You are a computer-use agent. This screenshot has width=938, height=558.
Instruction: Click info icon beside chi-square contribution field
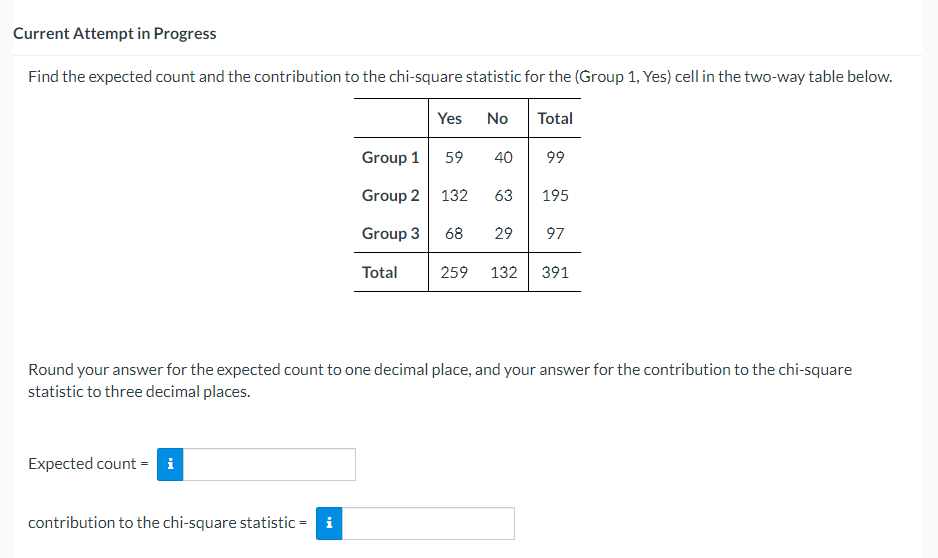[329, 523]
